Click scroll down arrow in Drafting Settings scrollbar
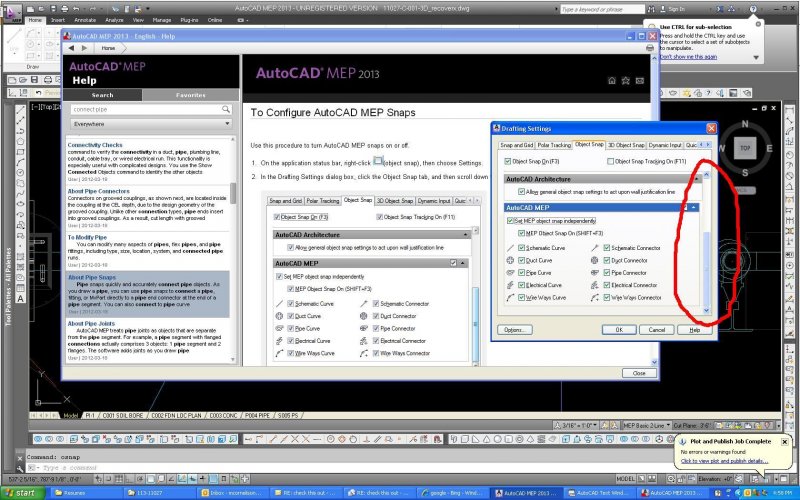800x500 pixels. coord(706,310)
